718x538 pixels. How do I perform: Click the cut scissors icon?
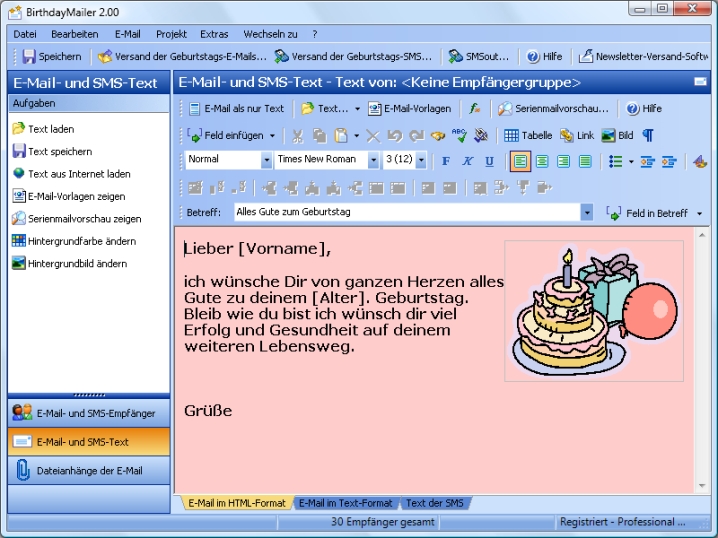coord(297,135)
